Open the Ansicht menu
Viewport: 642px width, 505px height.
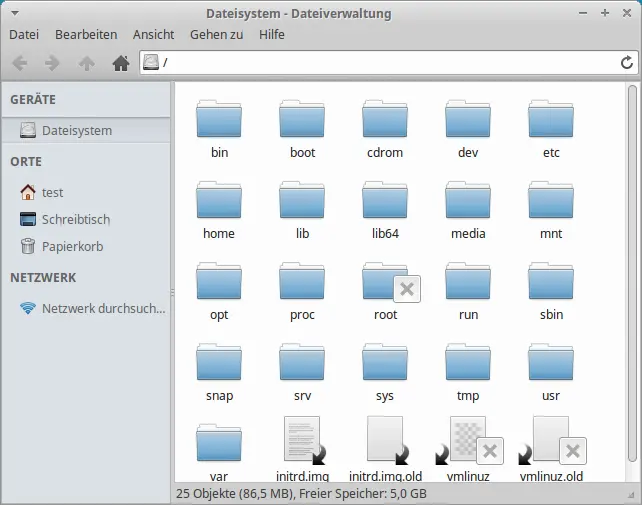(153, 34)
